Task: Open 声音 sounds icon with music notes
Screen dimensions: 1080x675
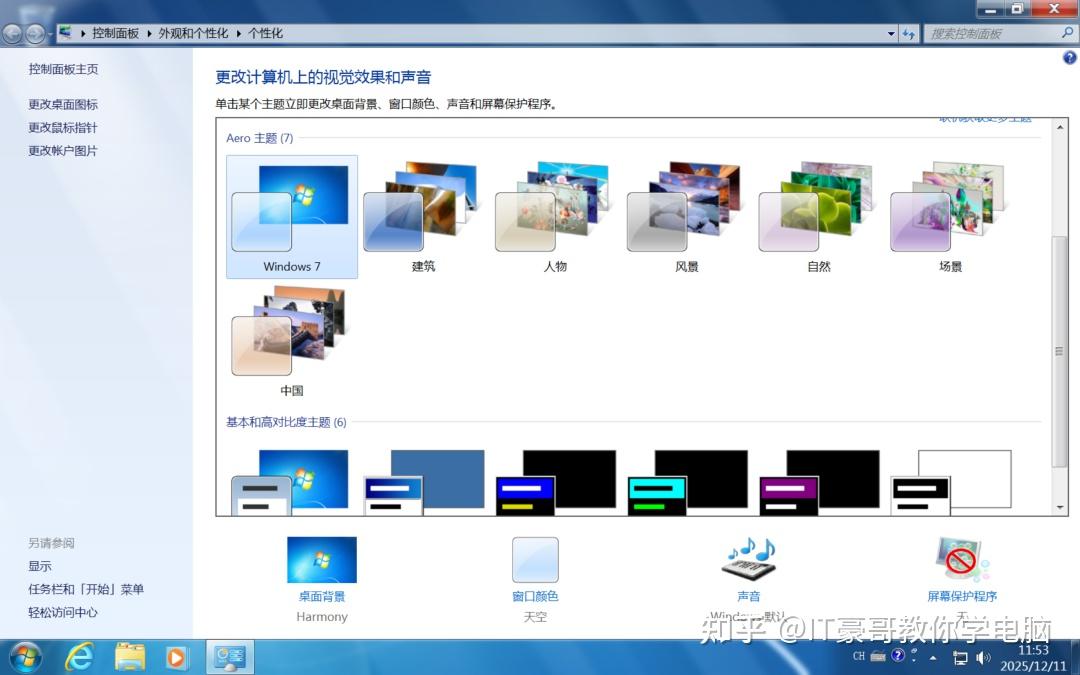Action: 749,559
